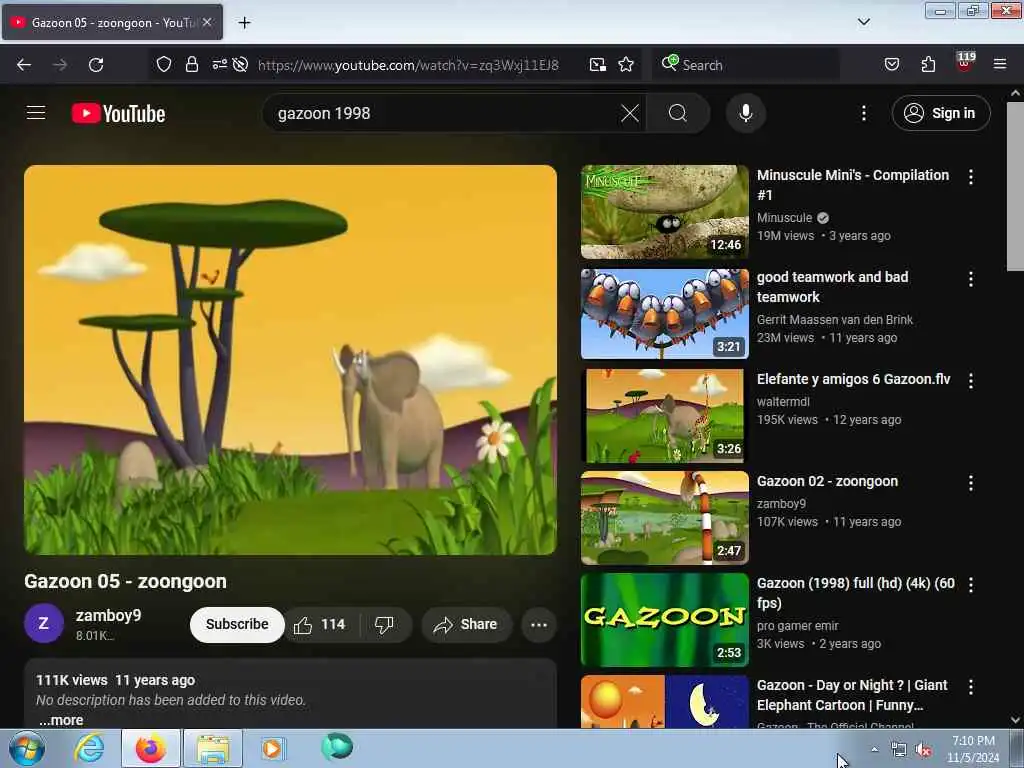The image size is (1024, 768).
Task: Click the muted volume tray icon
Action: (x=923, y=750)
